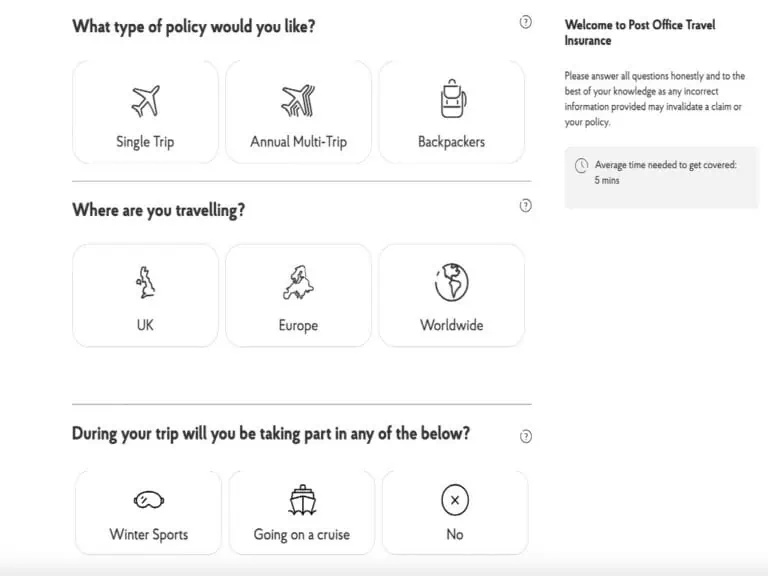This screenshot has height=576, width=768.
Task: Select the Backpackers policy label
Action: coord(451,142)
